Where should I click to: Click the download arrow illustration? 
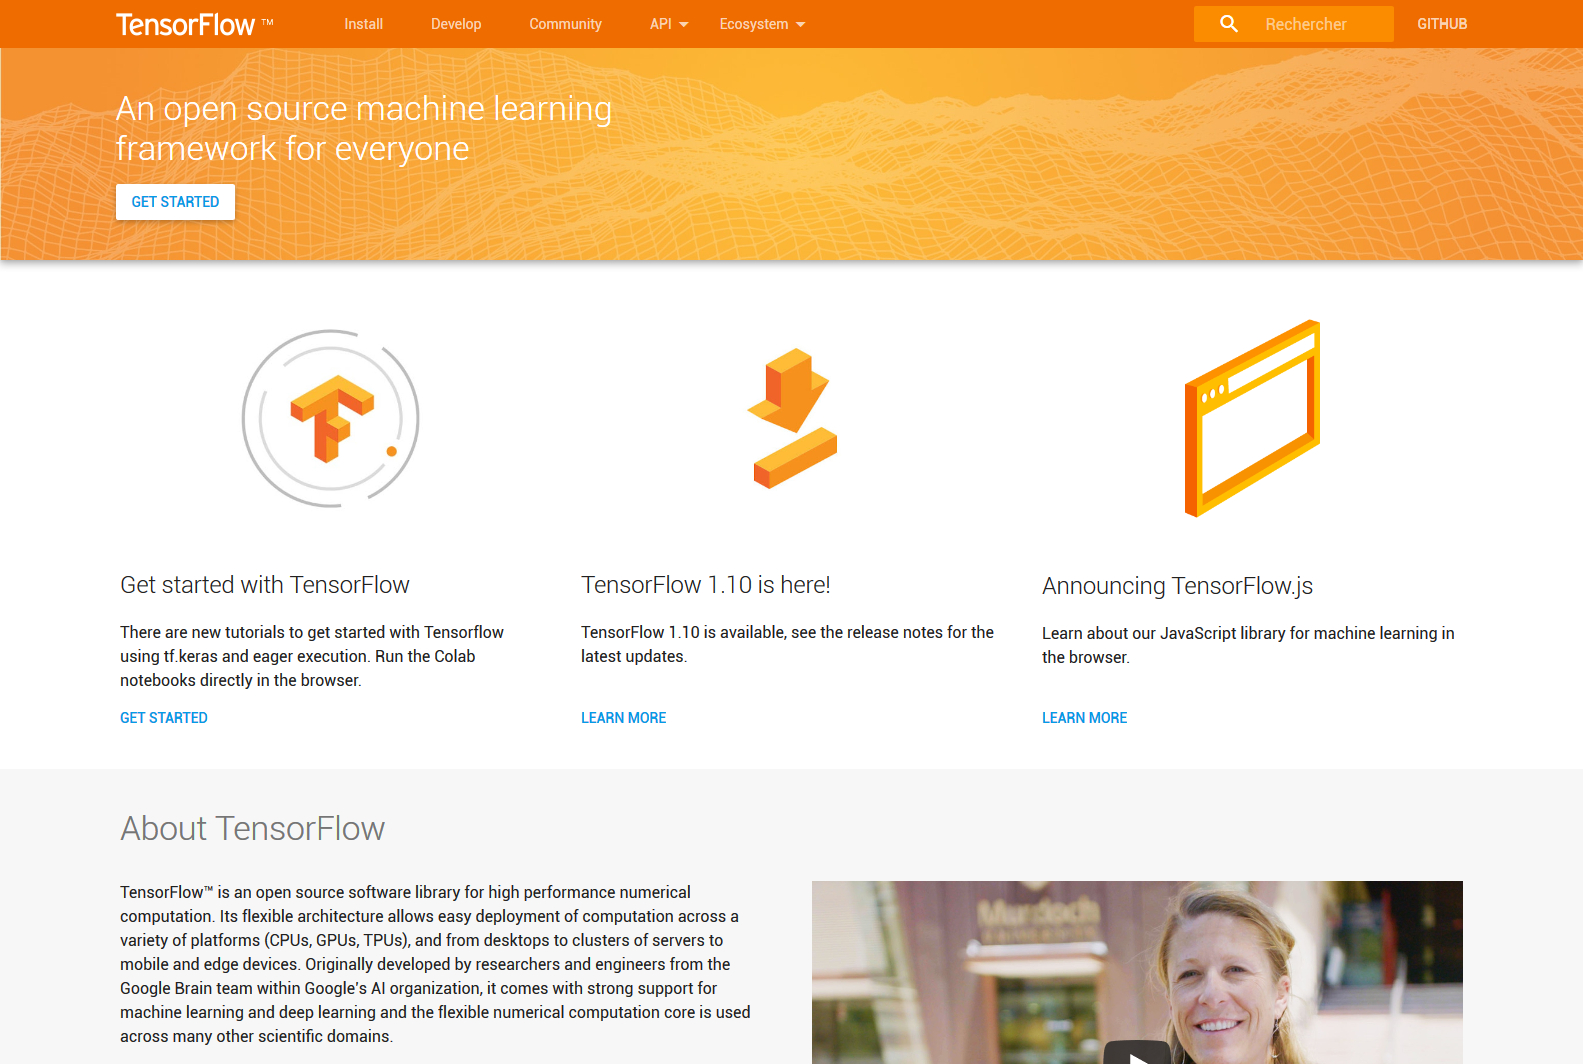792,418
